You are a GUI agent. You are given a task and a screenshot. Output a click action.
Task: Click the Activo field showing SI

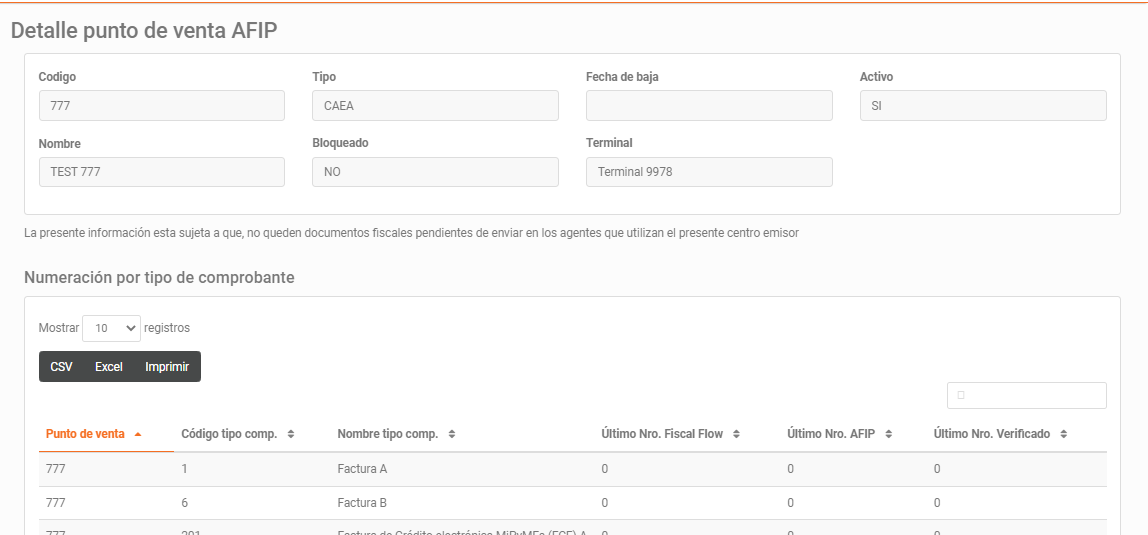pos(983,105)
